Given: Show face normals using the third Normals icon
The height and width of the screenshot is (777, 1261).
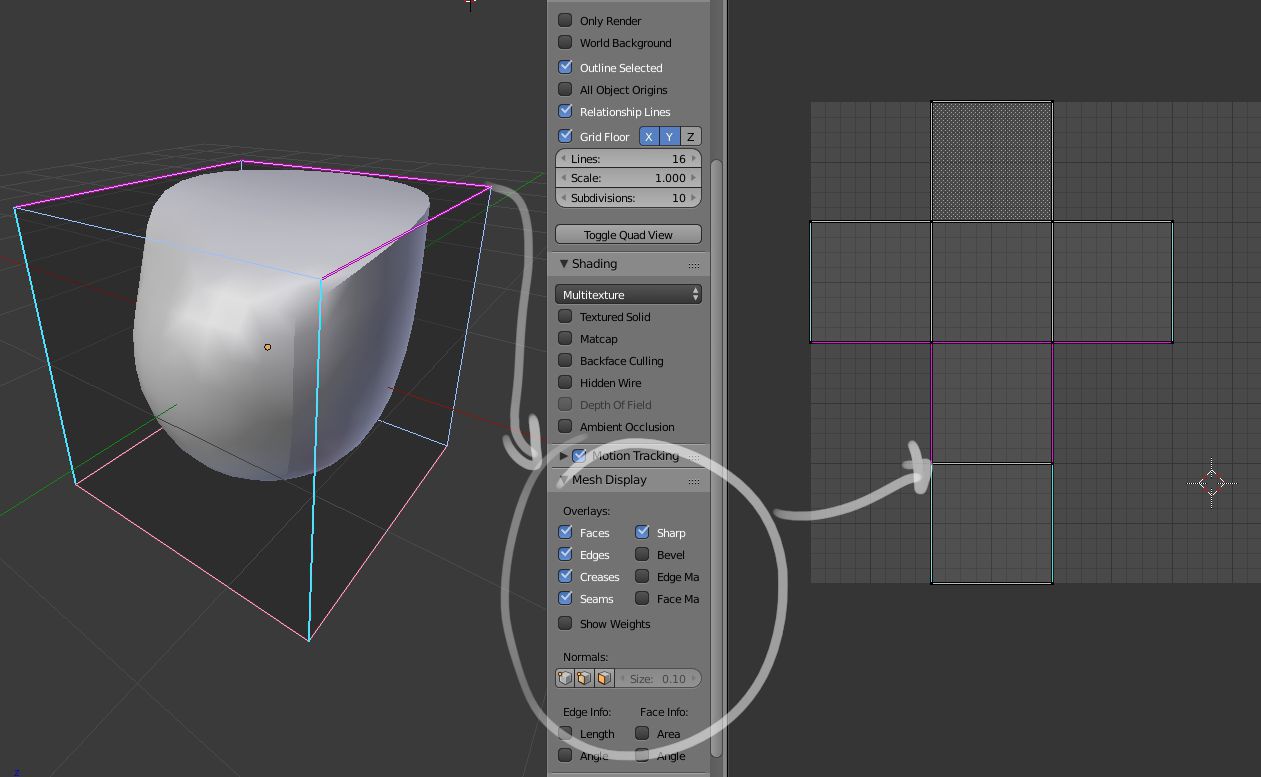Looking at the screenshot, I should coord(603,678).
